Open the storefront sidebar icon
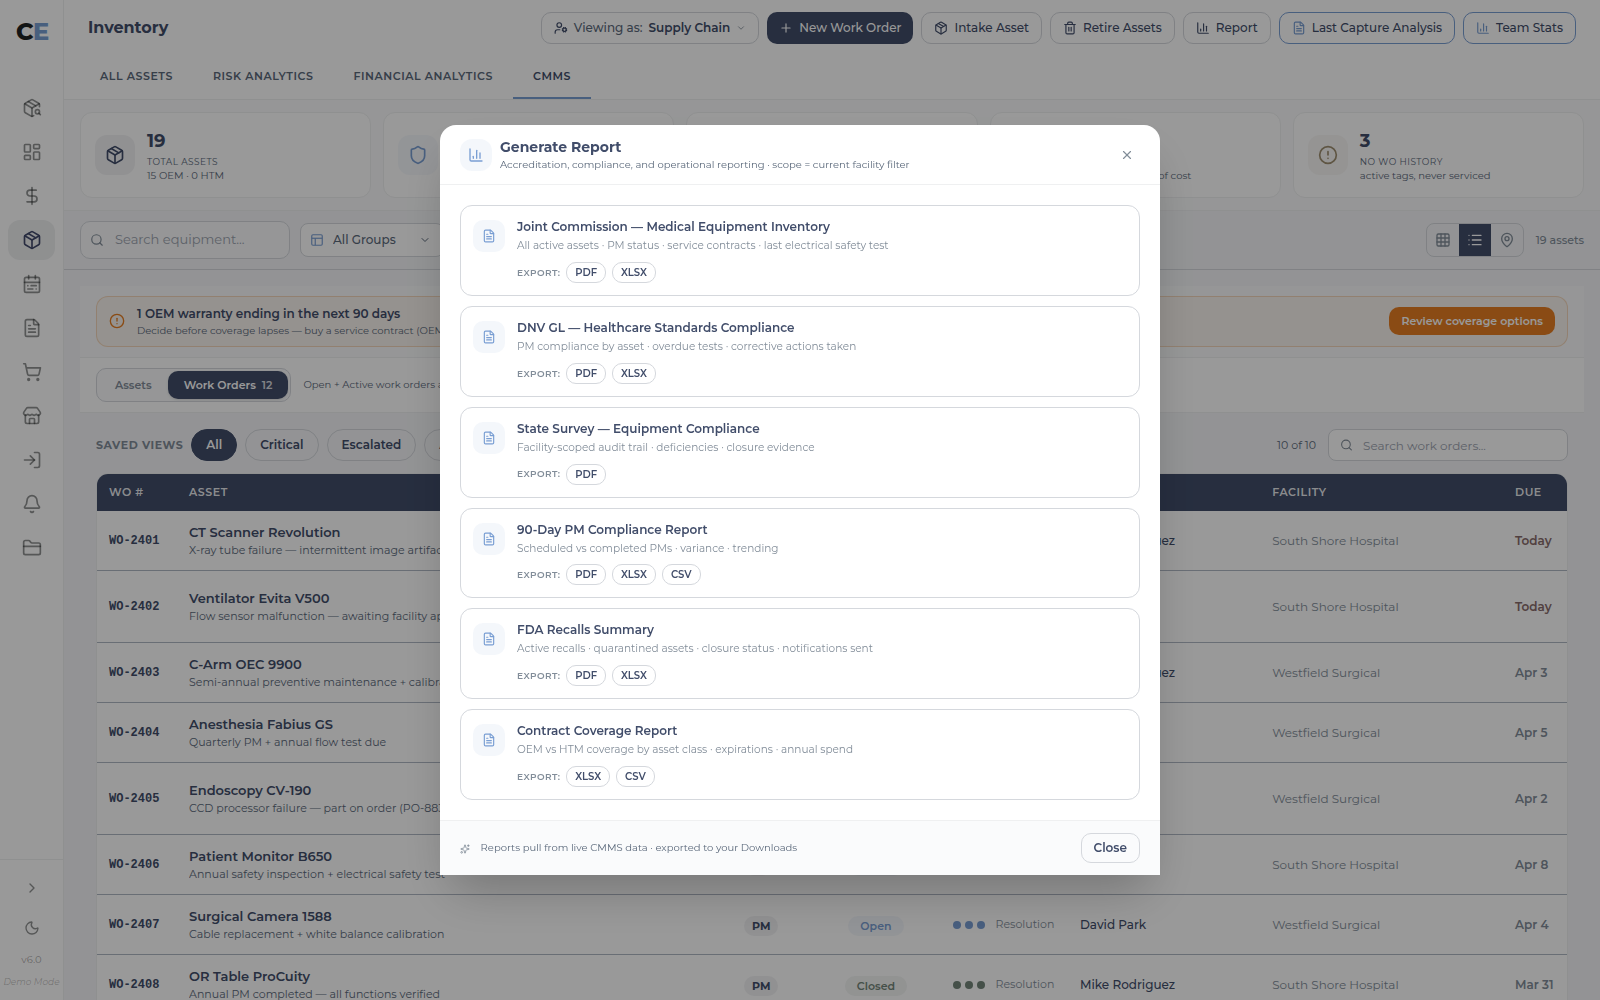The height and width of the screenshot is (1000, 1600). click(32, 416)
